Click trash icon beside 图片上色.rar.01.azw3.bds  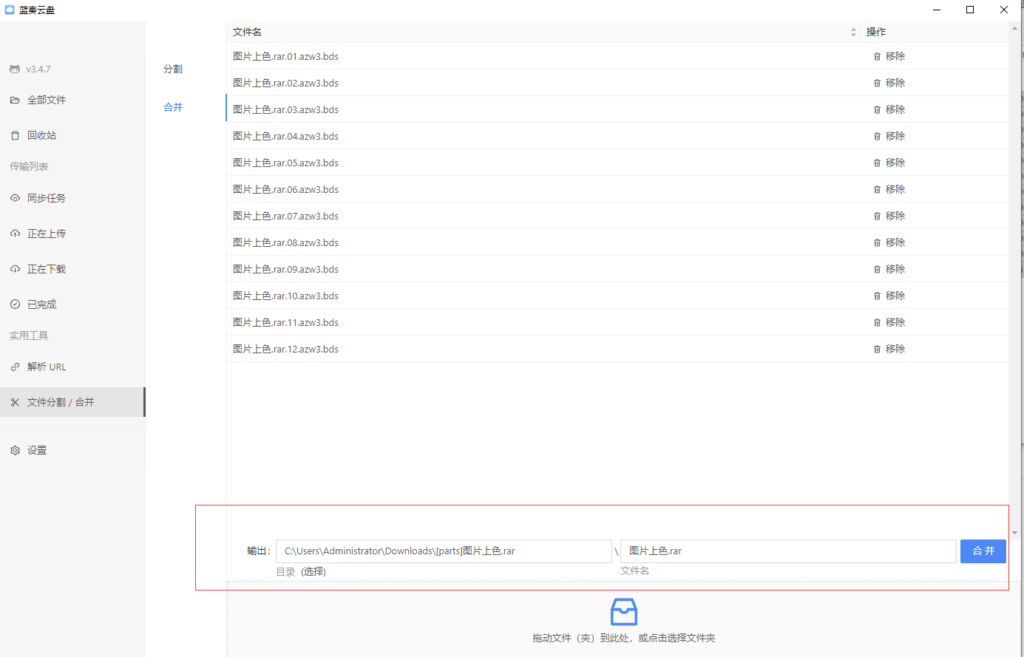[x=876, y=56]
